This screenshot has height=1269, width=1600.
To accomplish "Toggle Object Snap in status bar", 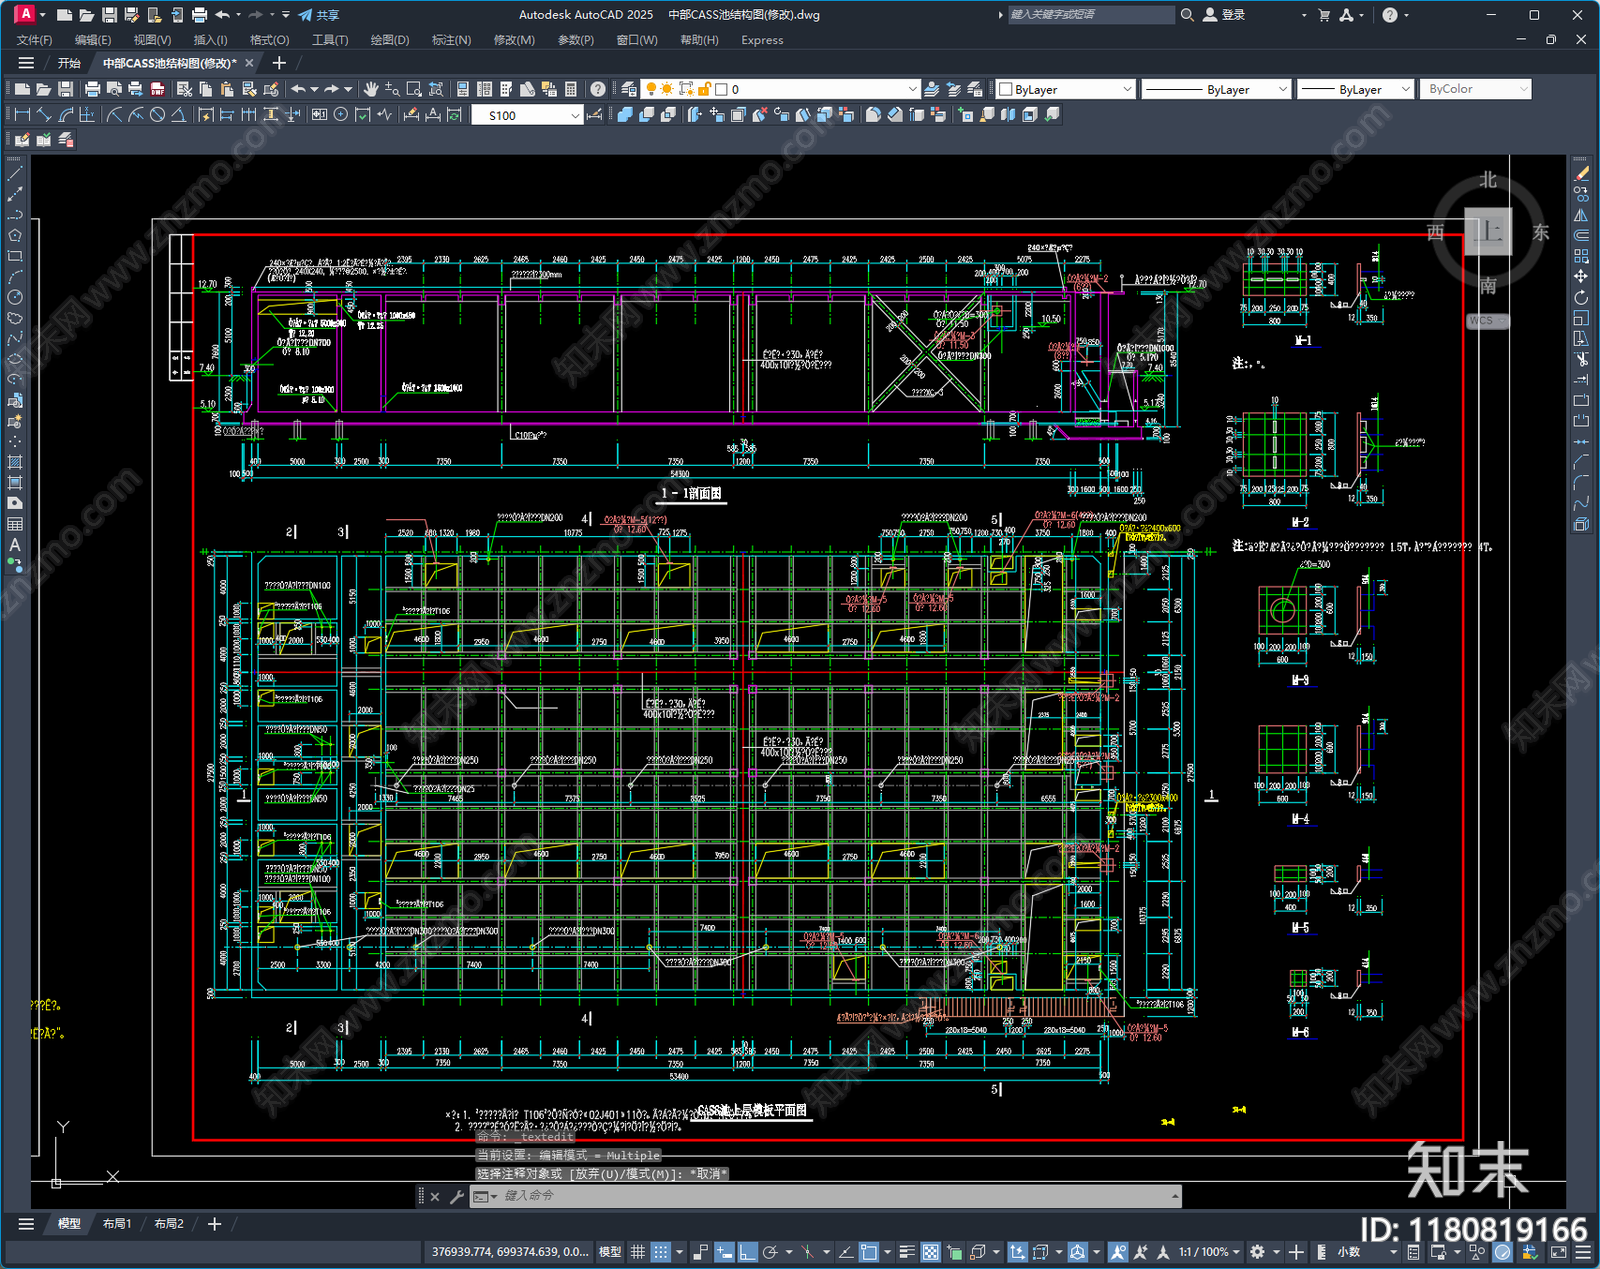I will click(869, 1252).
